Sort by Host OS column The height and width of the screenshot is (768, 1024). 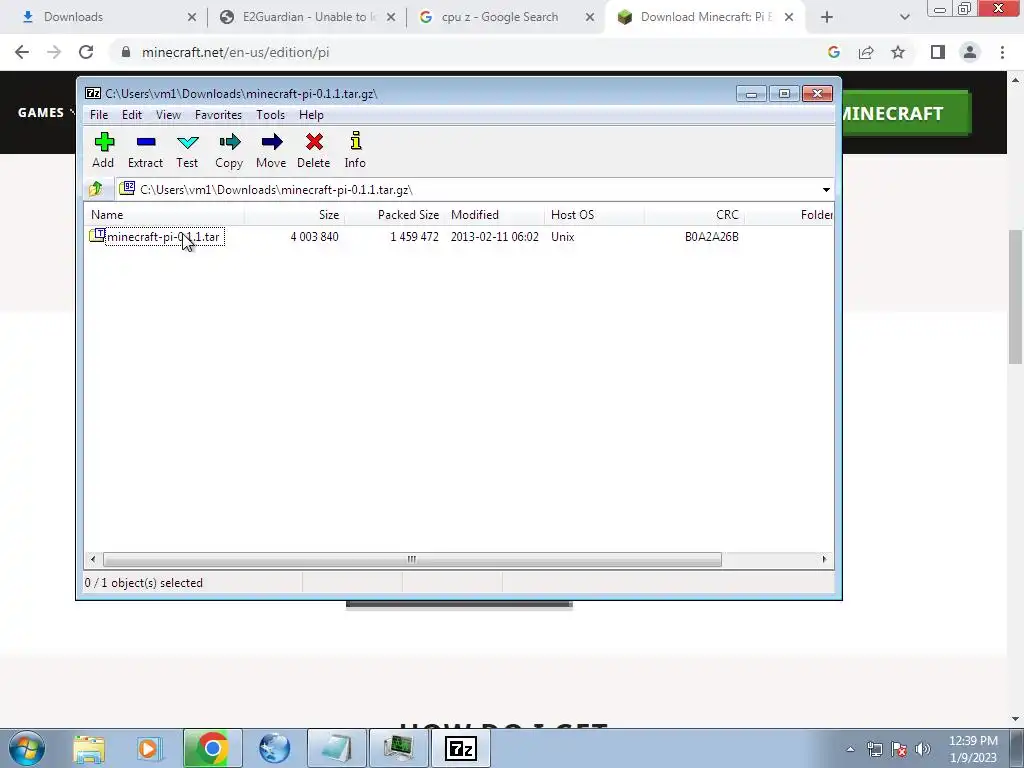(x=594, y=215)
